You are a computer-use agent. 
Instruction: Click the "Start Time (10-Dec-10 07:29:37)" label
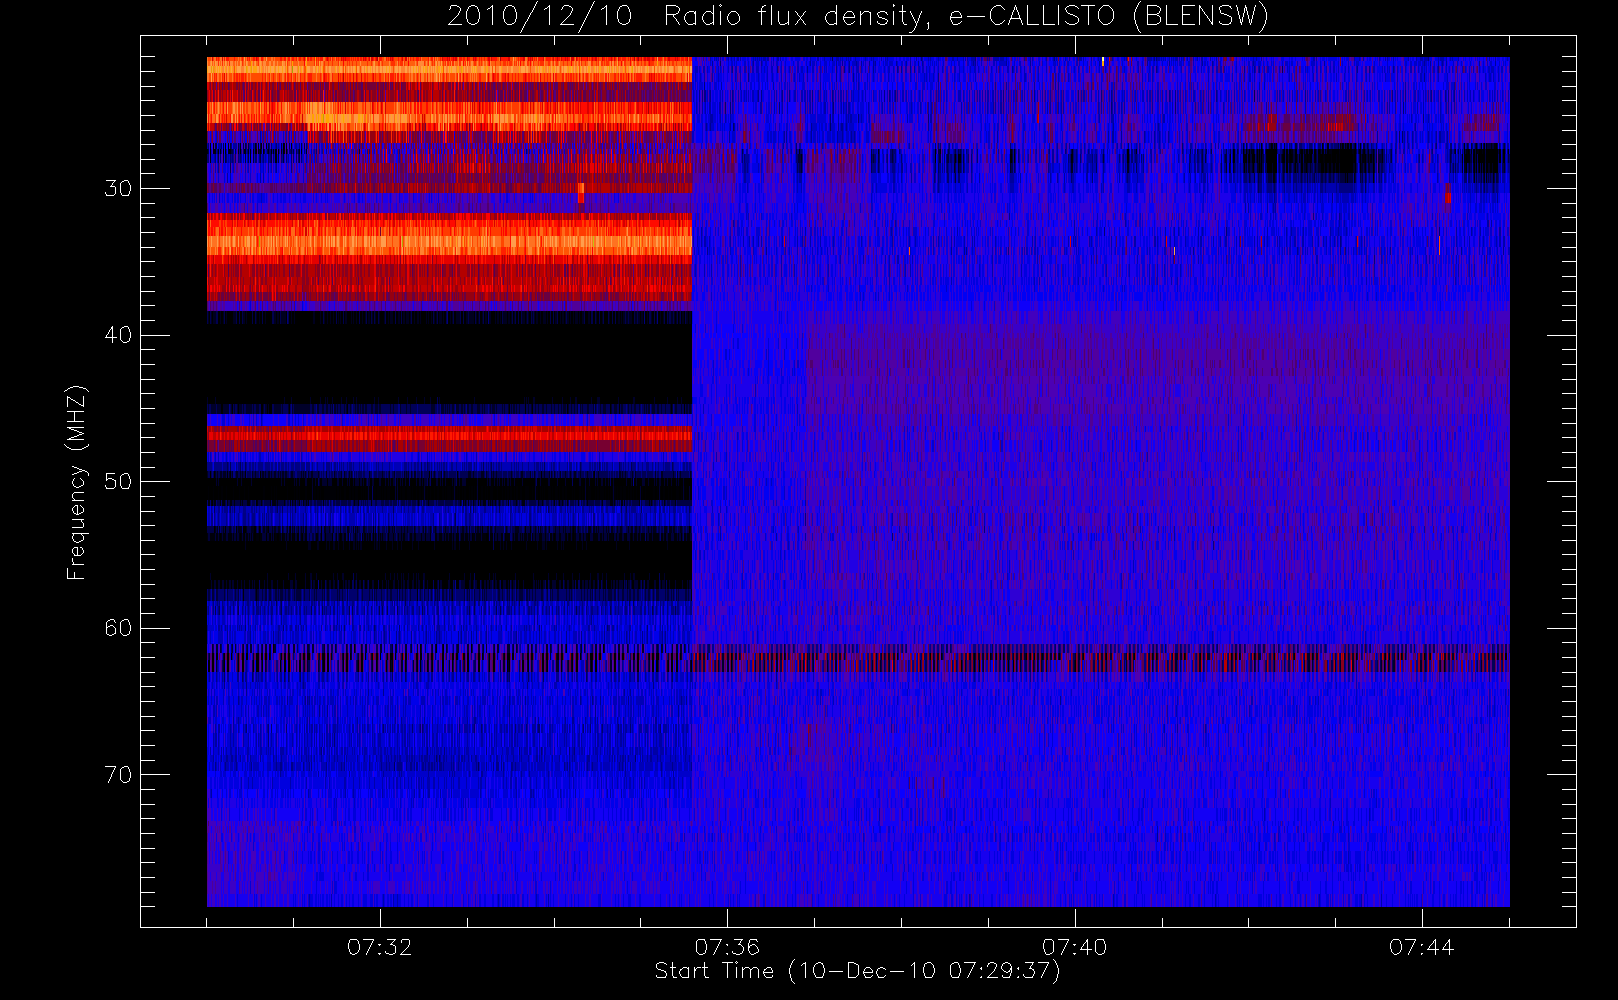(857, 971)
